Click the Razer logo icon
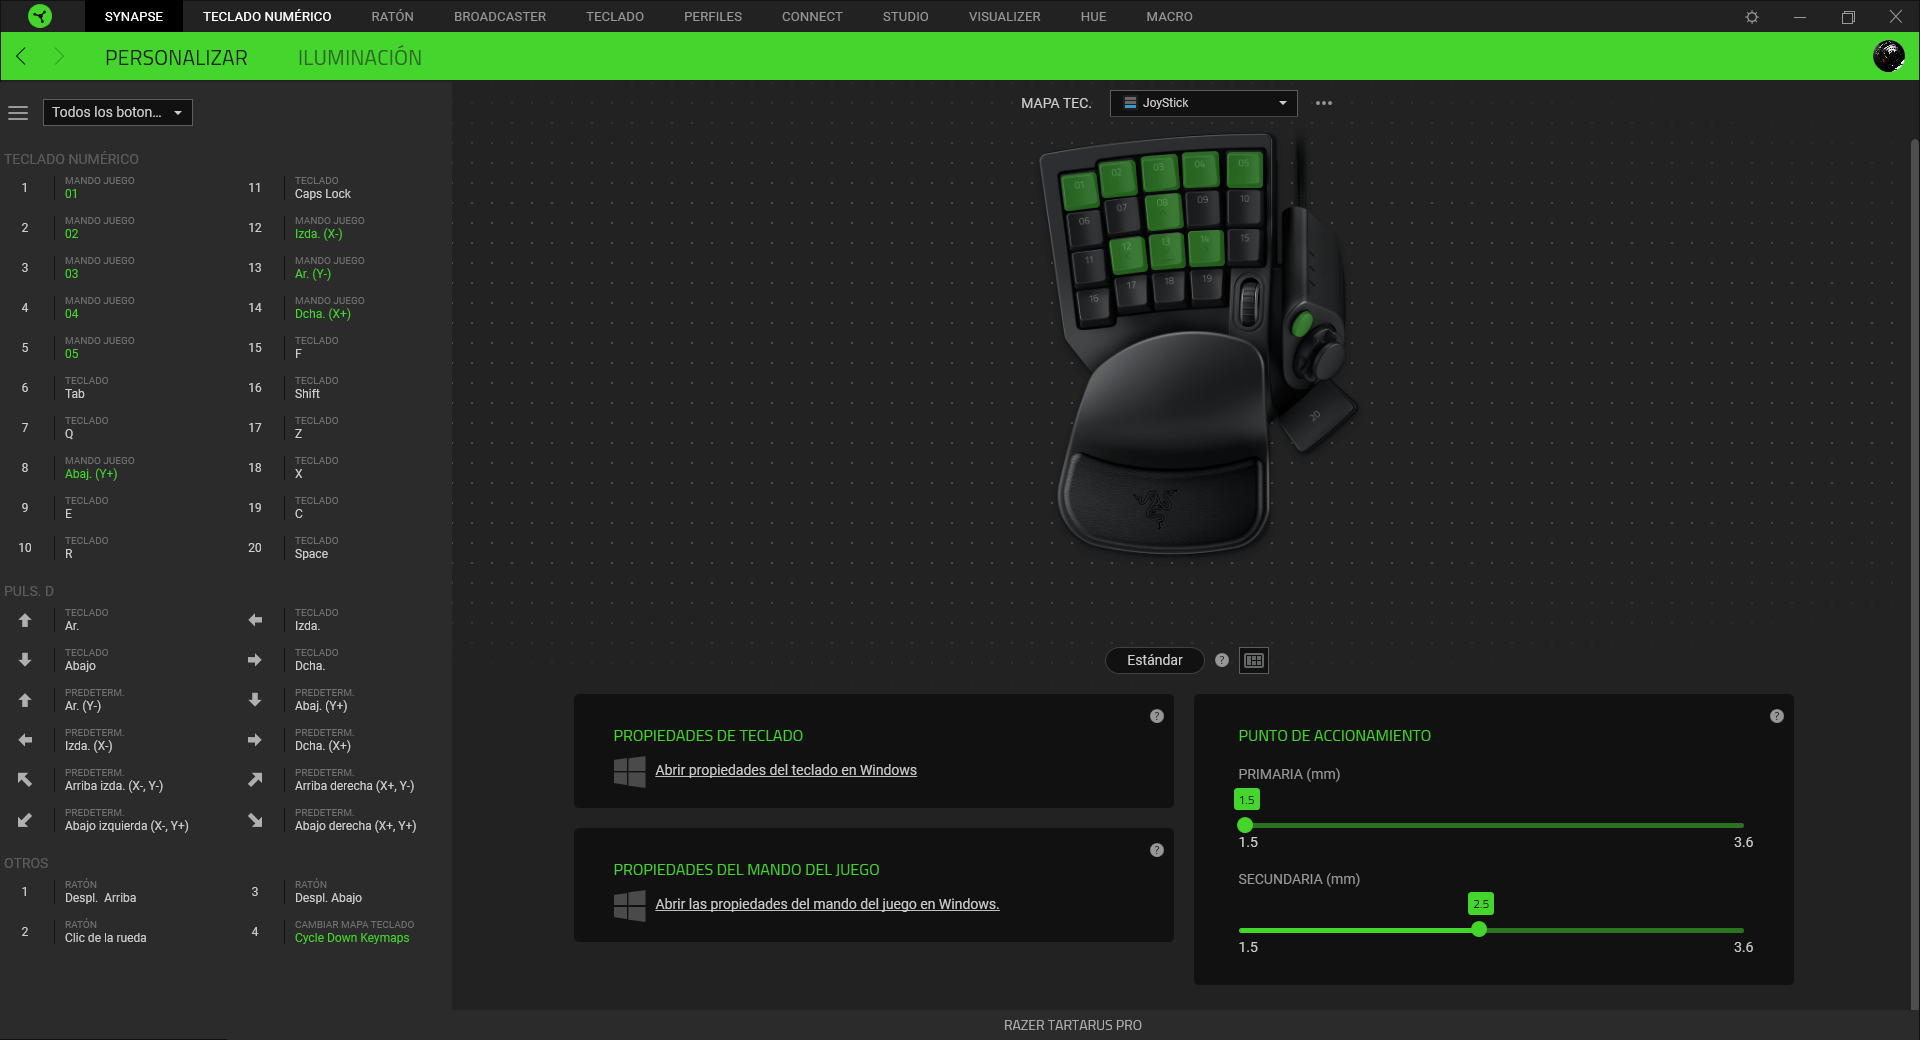The width and height of the screenshot is (1920, 1040). coord(40,16)
